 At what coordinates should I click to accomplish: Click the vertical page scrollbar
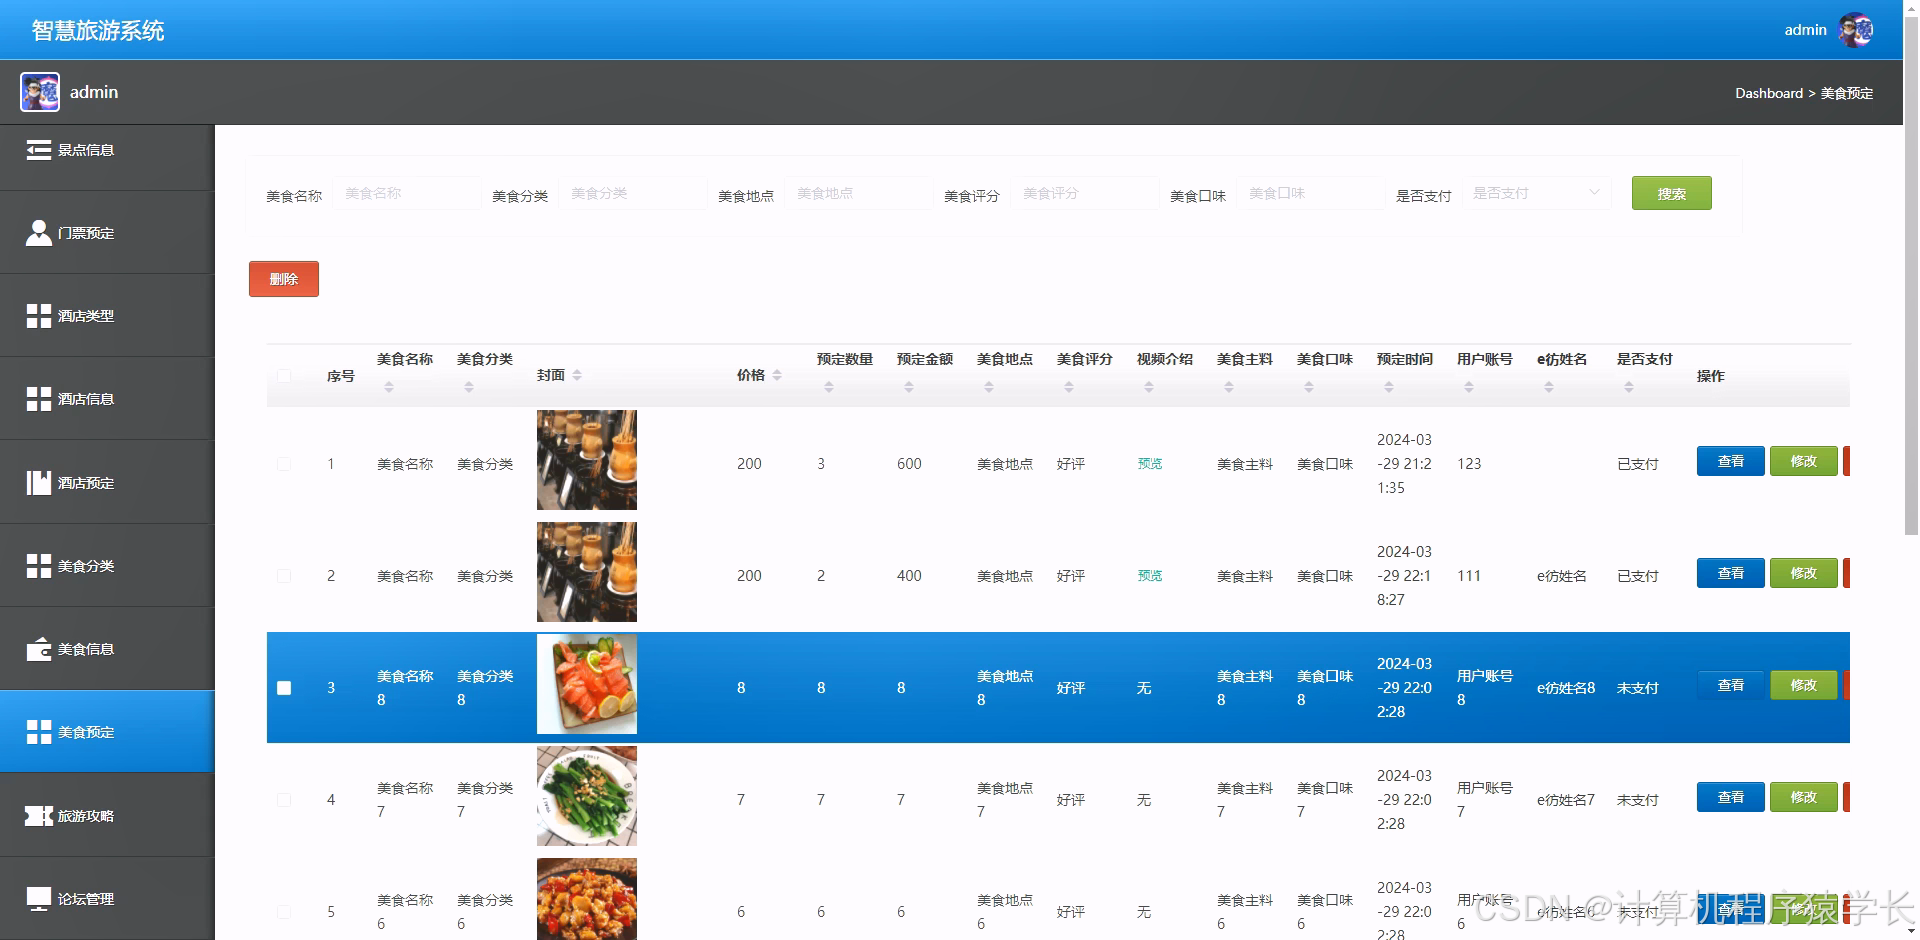1911,275
